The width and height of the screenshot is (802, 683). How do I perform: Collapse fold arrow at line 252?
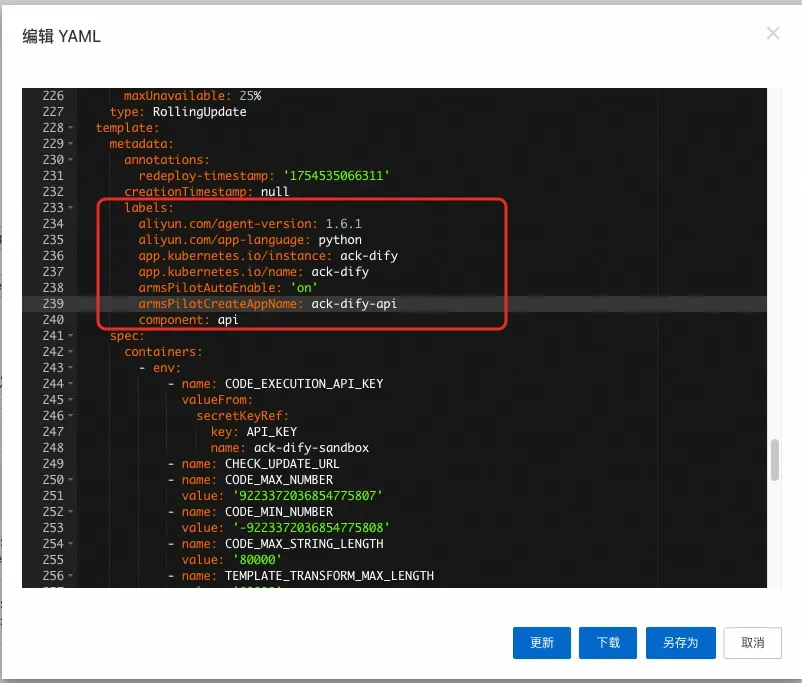[71, 512]
